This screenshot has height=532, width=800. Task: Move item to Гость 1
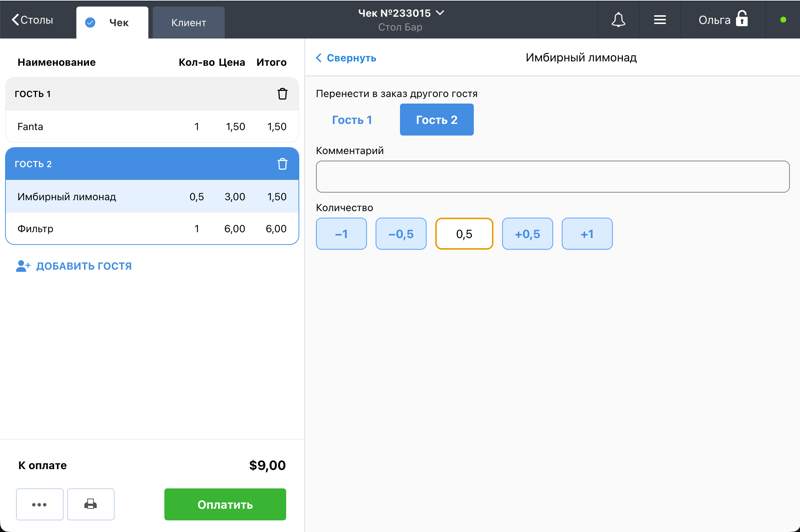pos(352,120)
